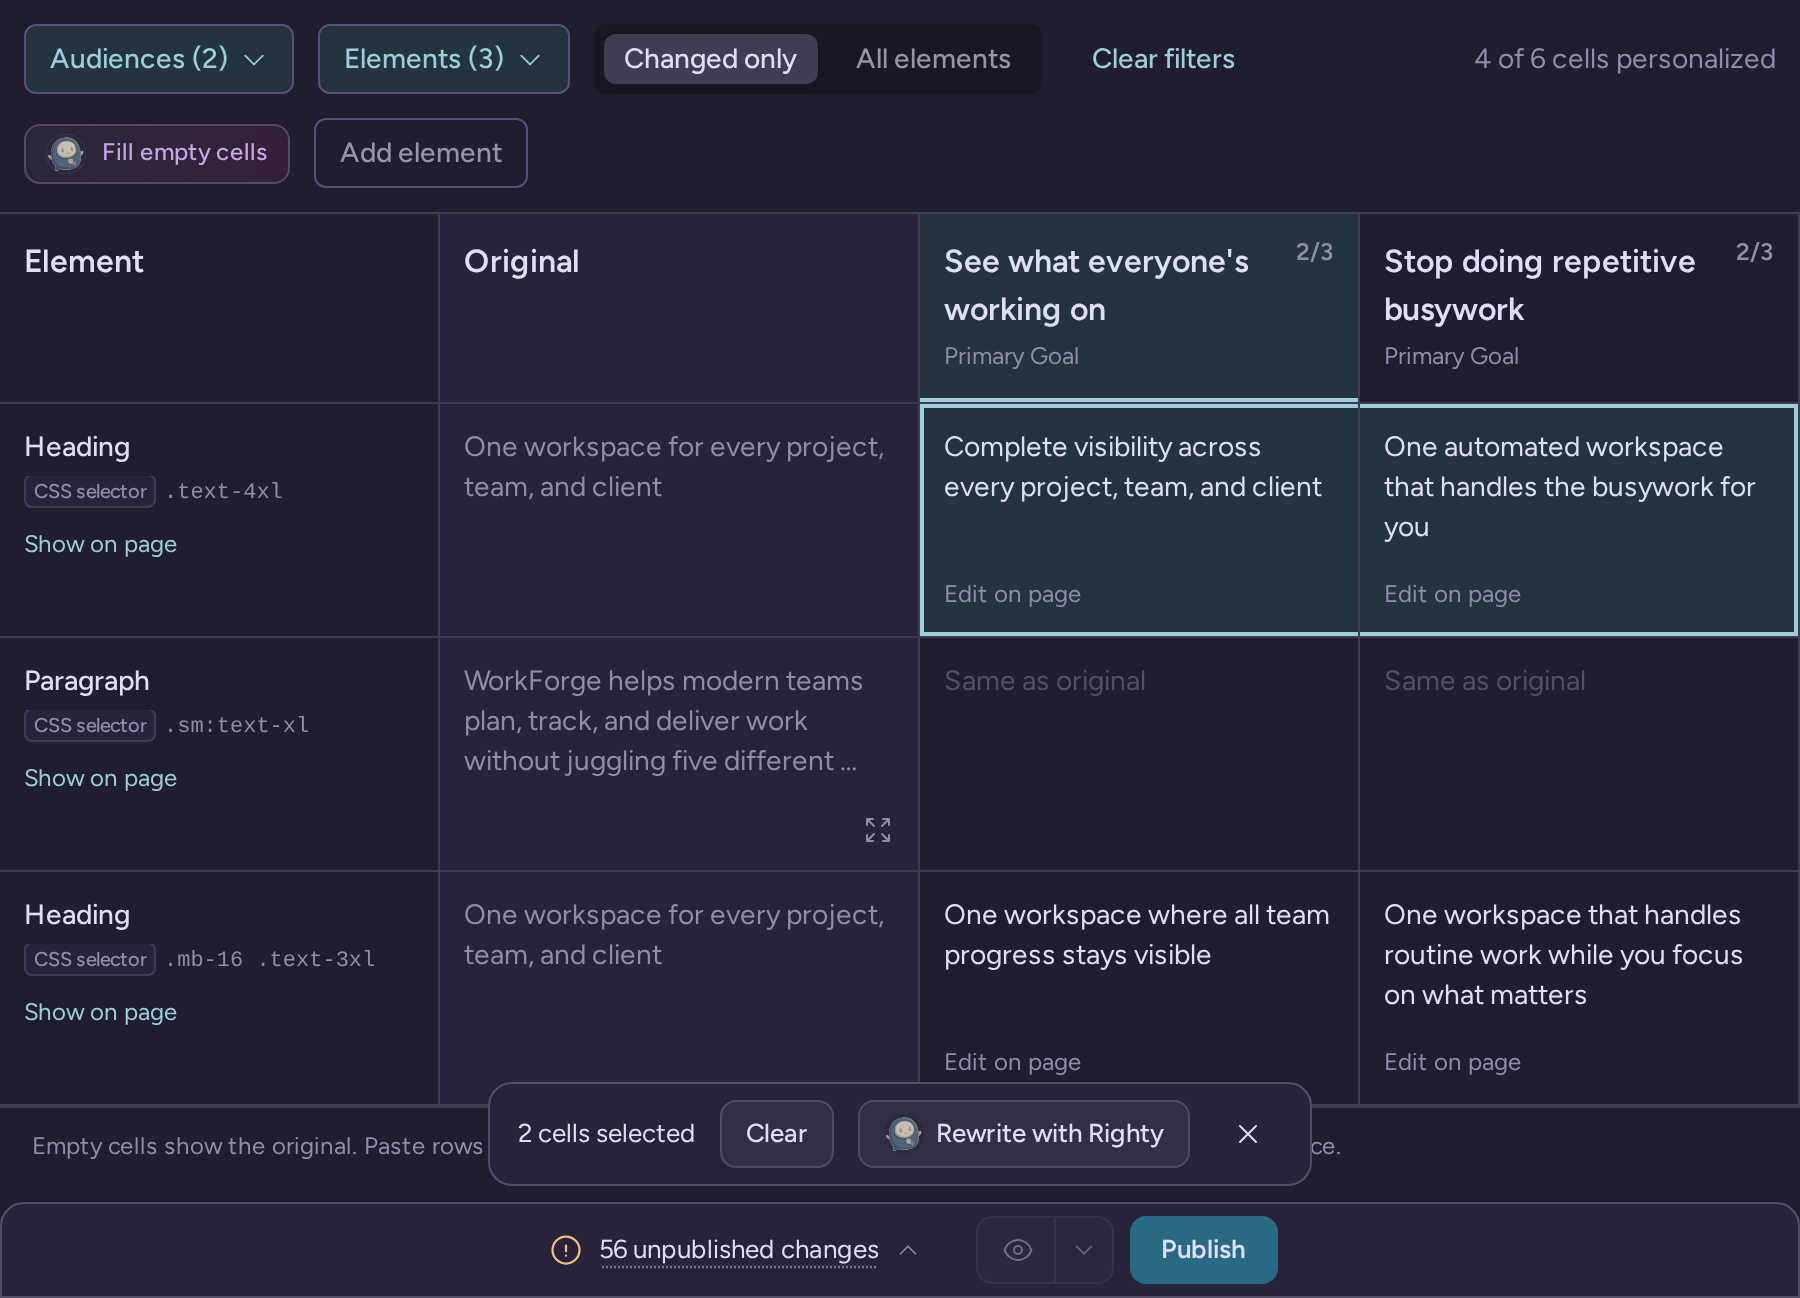
Task: Switch to Changed only view
Action: [711, 59]
